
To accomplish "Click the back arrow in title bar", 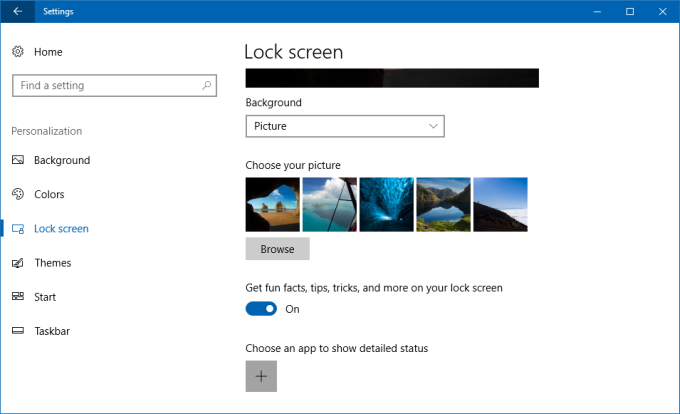I will pyautogui.click(x=17, y=11).
